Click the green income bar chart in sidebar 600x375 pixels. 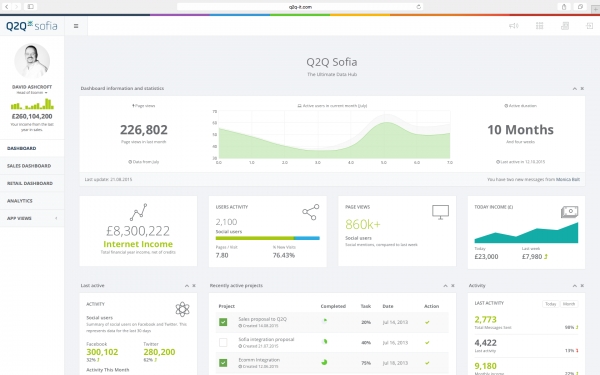coord(32,104)
